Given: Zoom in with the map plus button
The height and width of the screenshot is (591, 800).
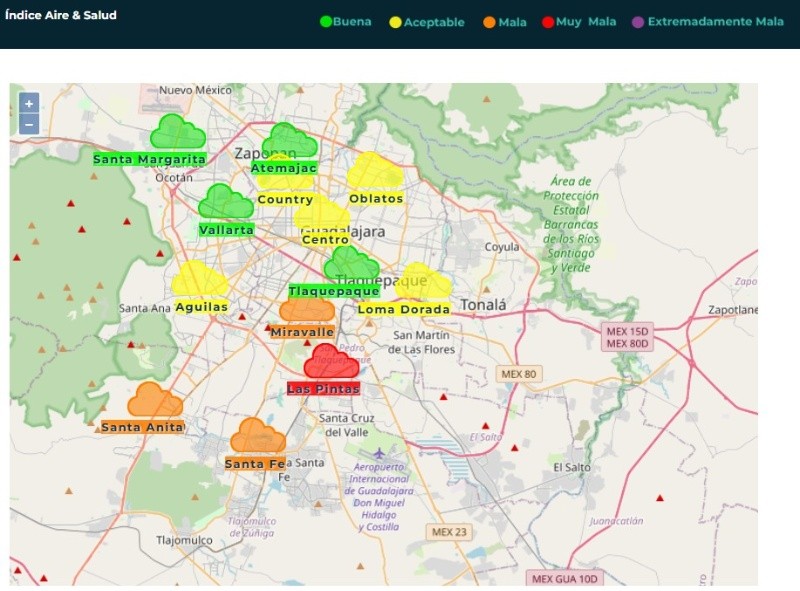Looking at the screenshot, I should pyautogui.click(x=29, y=103).
